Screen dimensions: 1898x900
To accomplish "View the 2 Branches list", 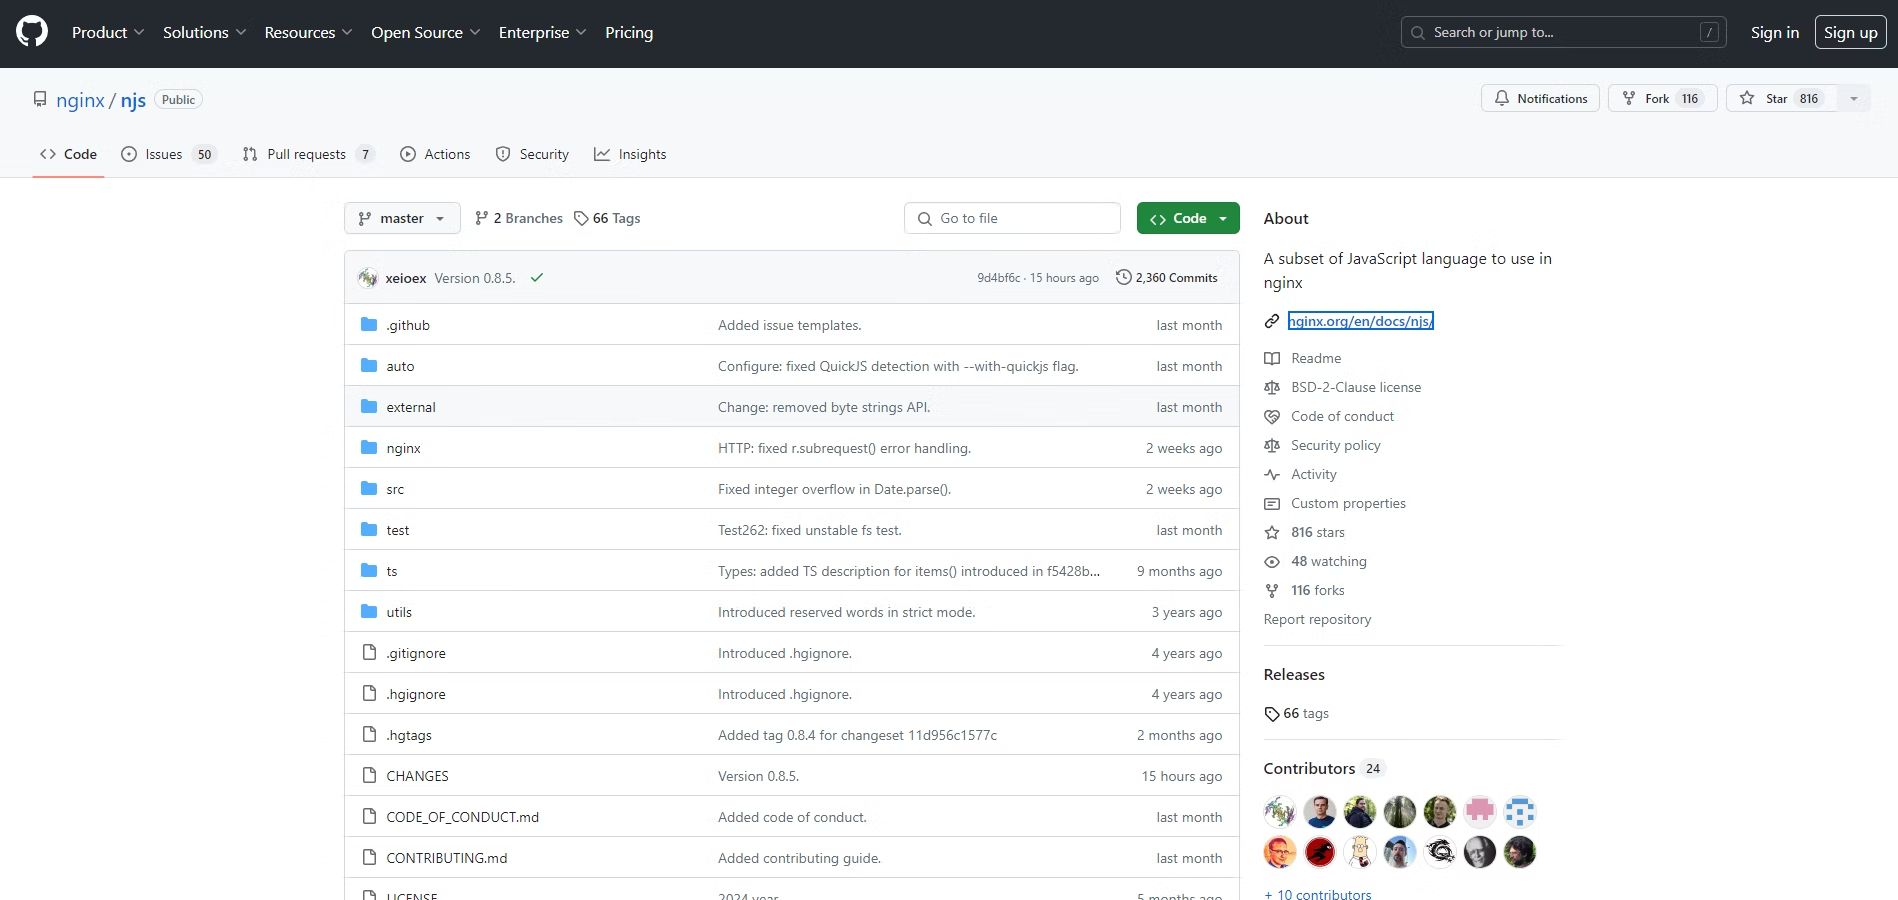I will (x=519, y=218).
